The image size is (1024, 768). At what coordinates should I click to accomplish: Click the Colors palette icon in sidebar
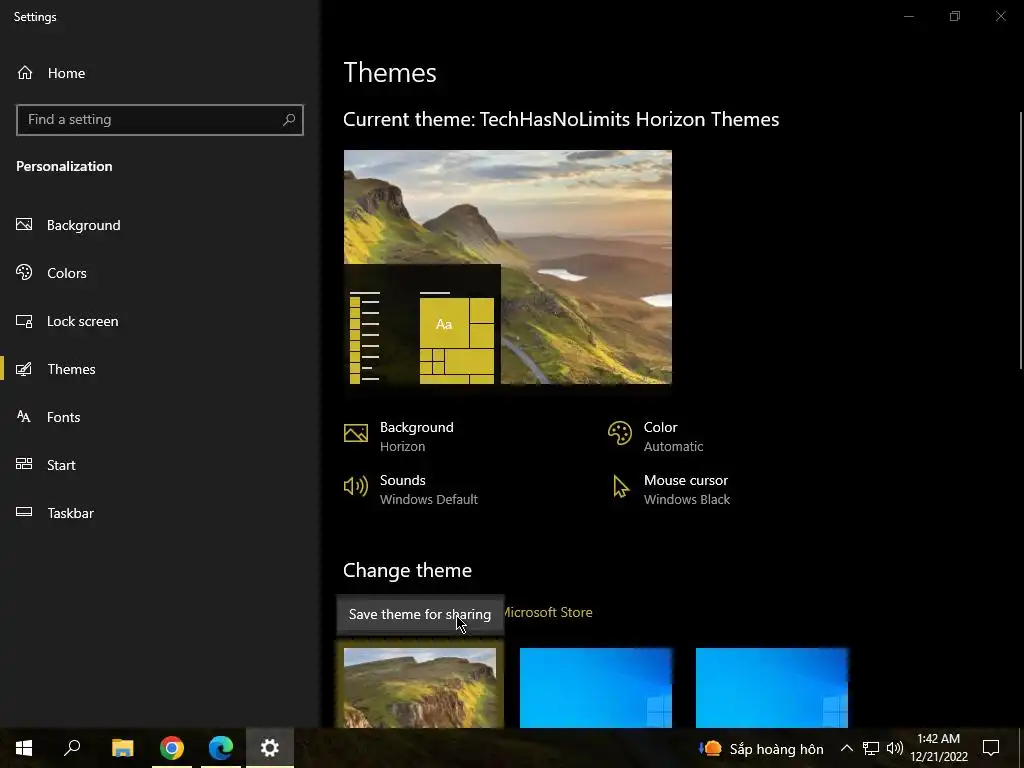point(24,272)
